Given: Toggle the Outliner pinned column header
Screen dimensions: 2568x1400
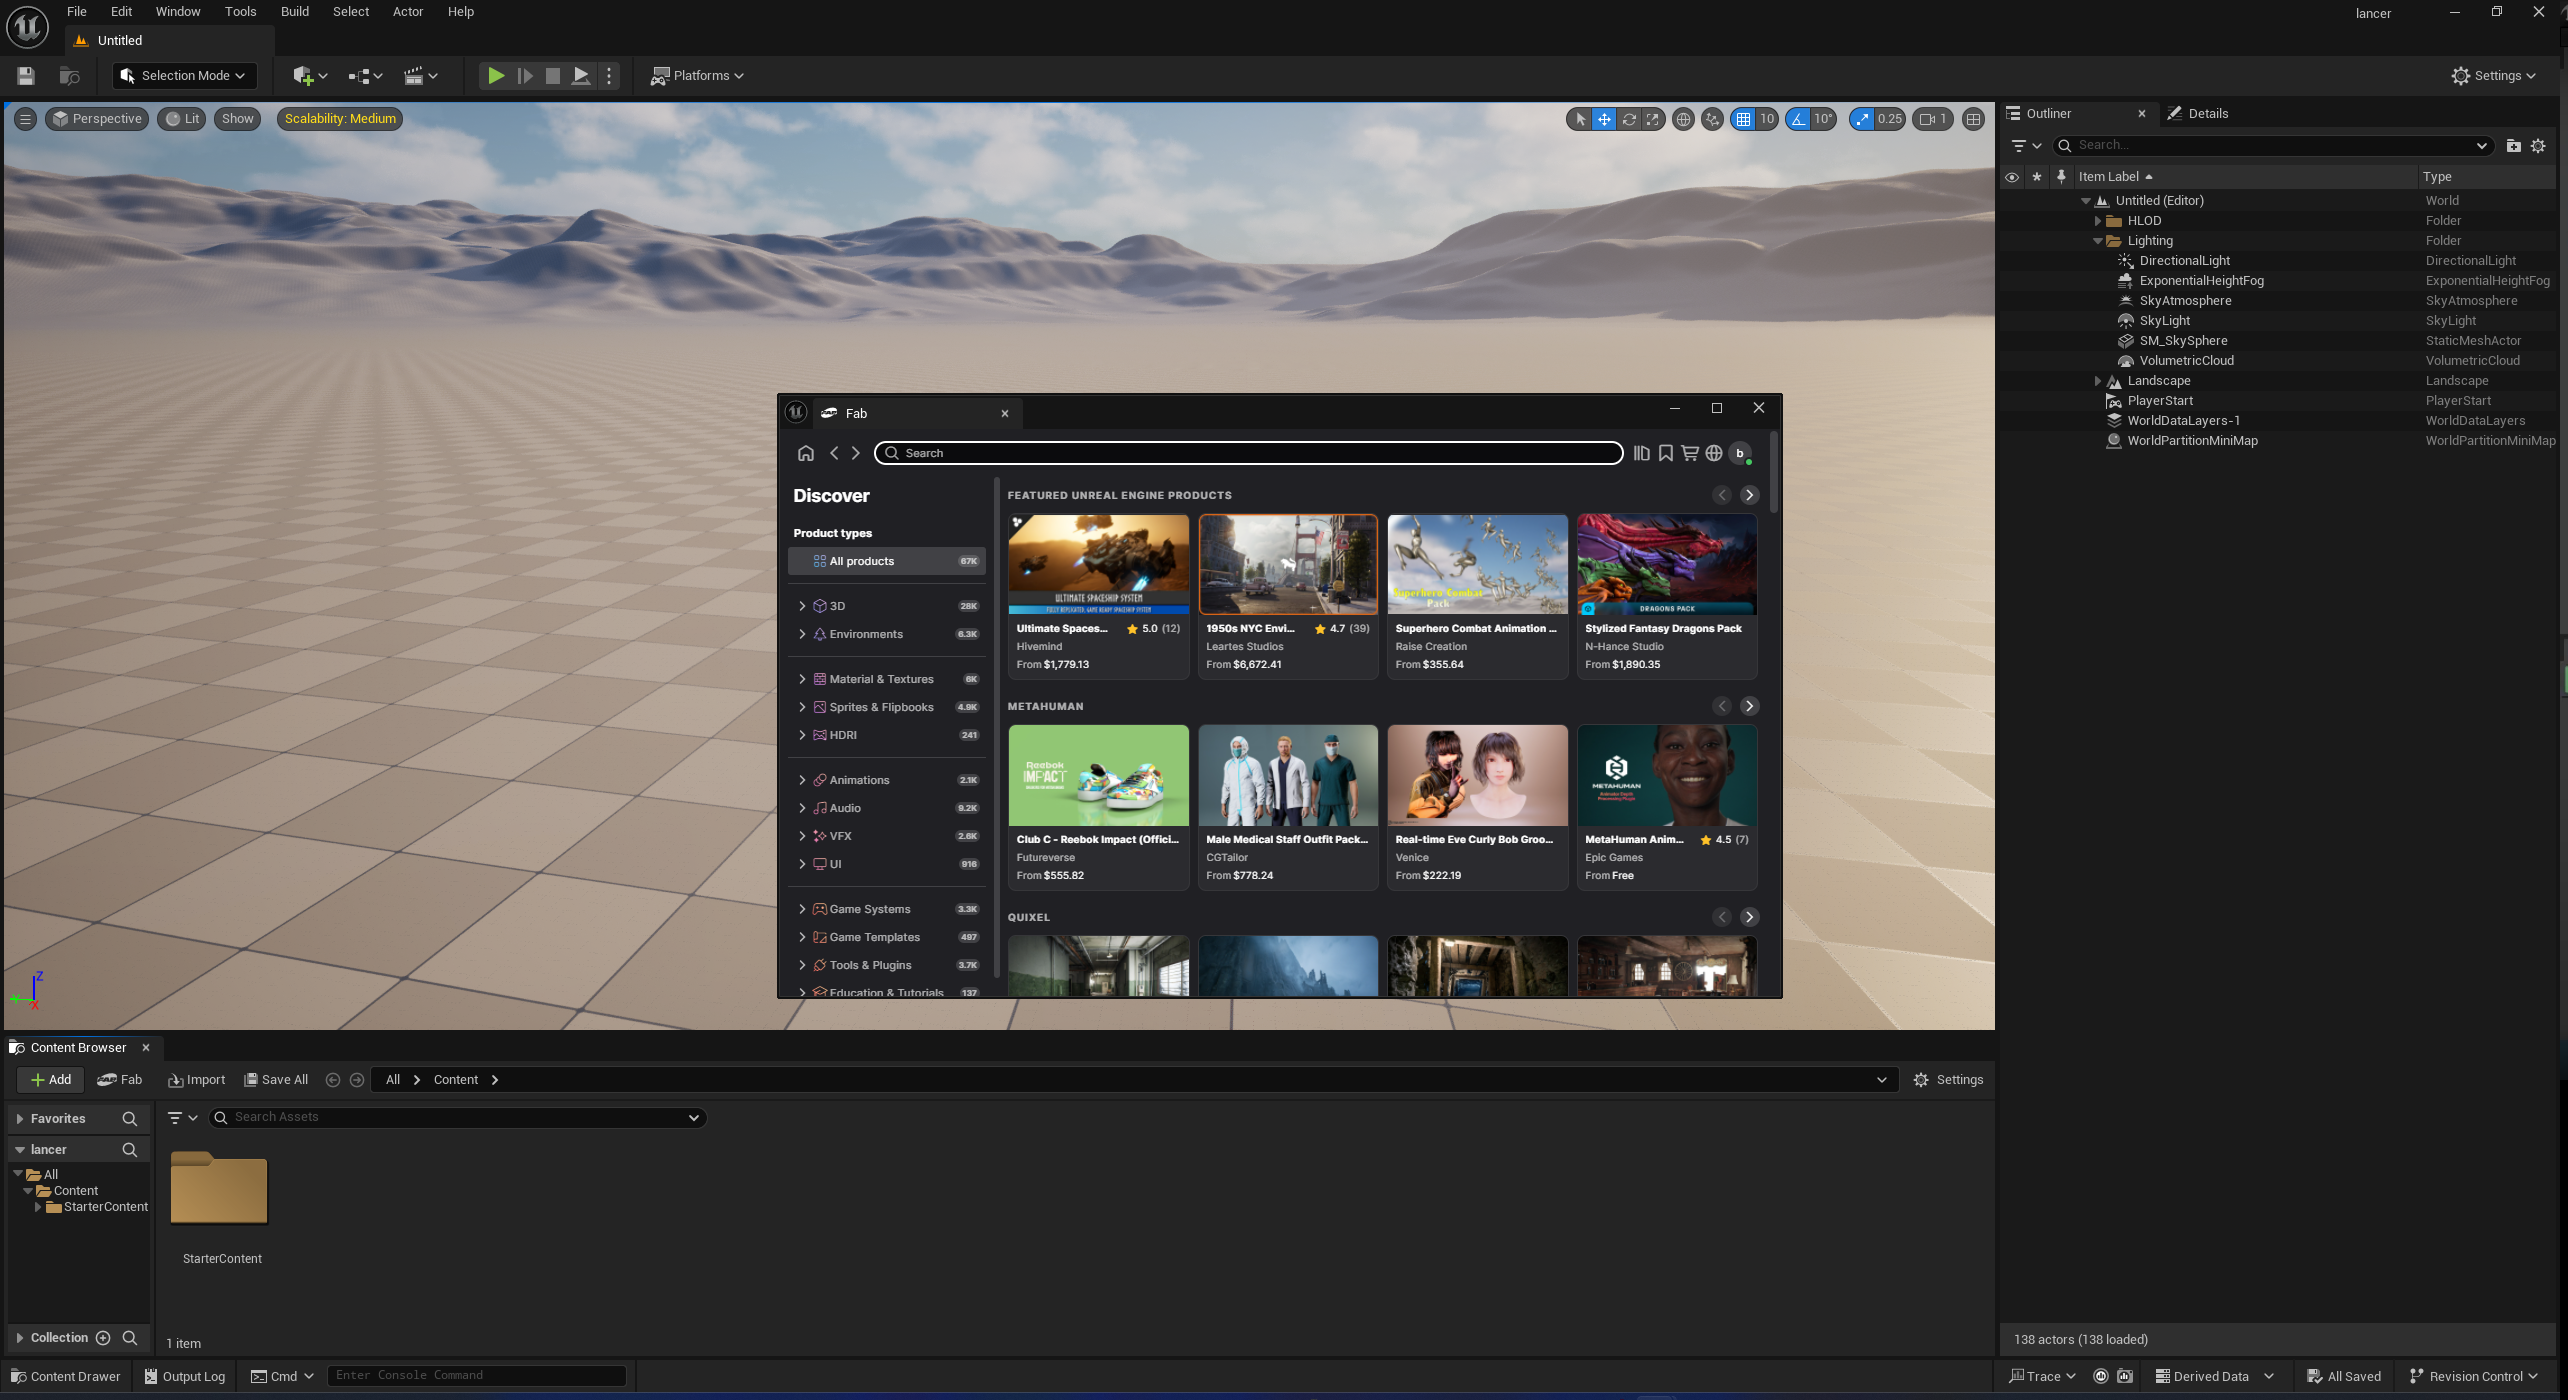Looking at the screenshot, I should [2061, 177].
